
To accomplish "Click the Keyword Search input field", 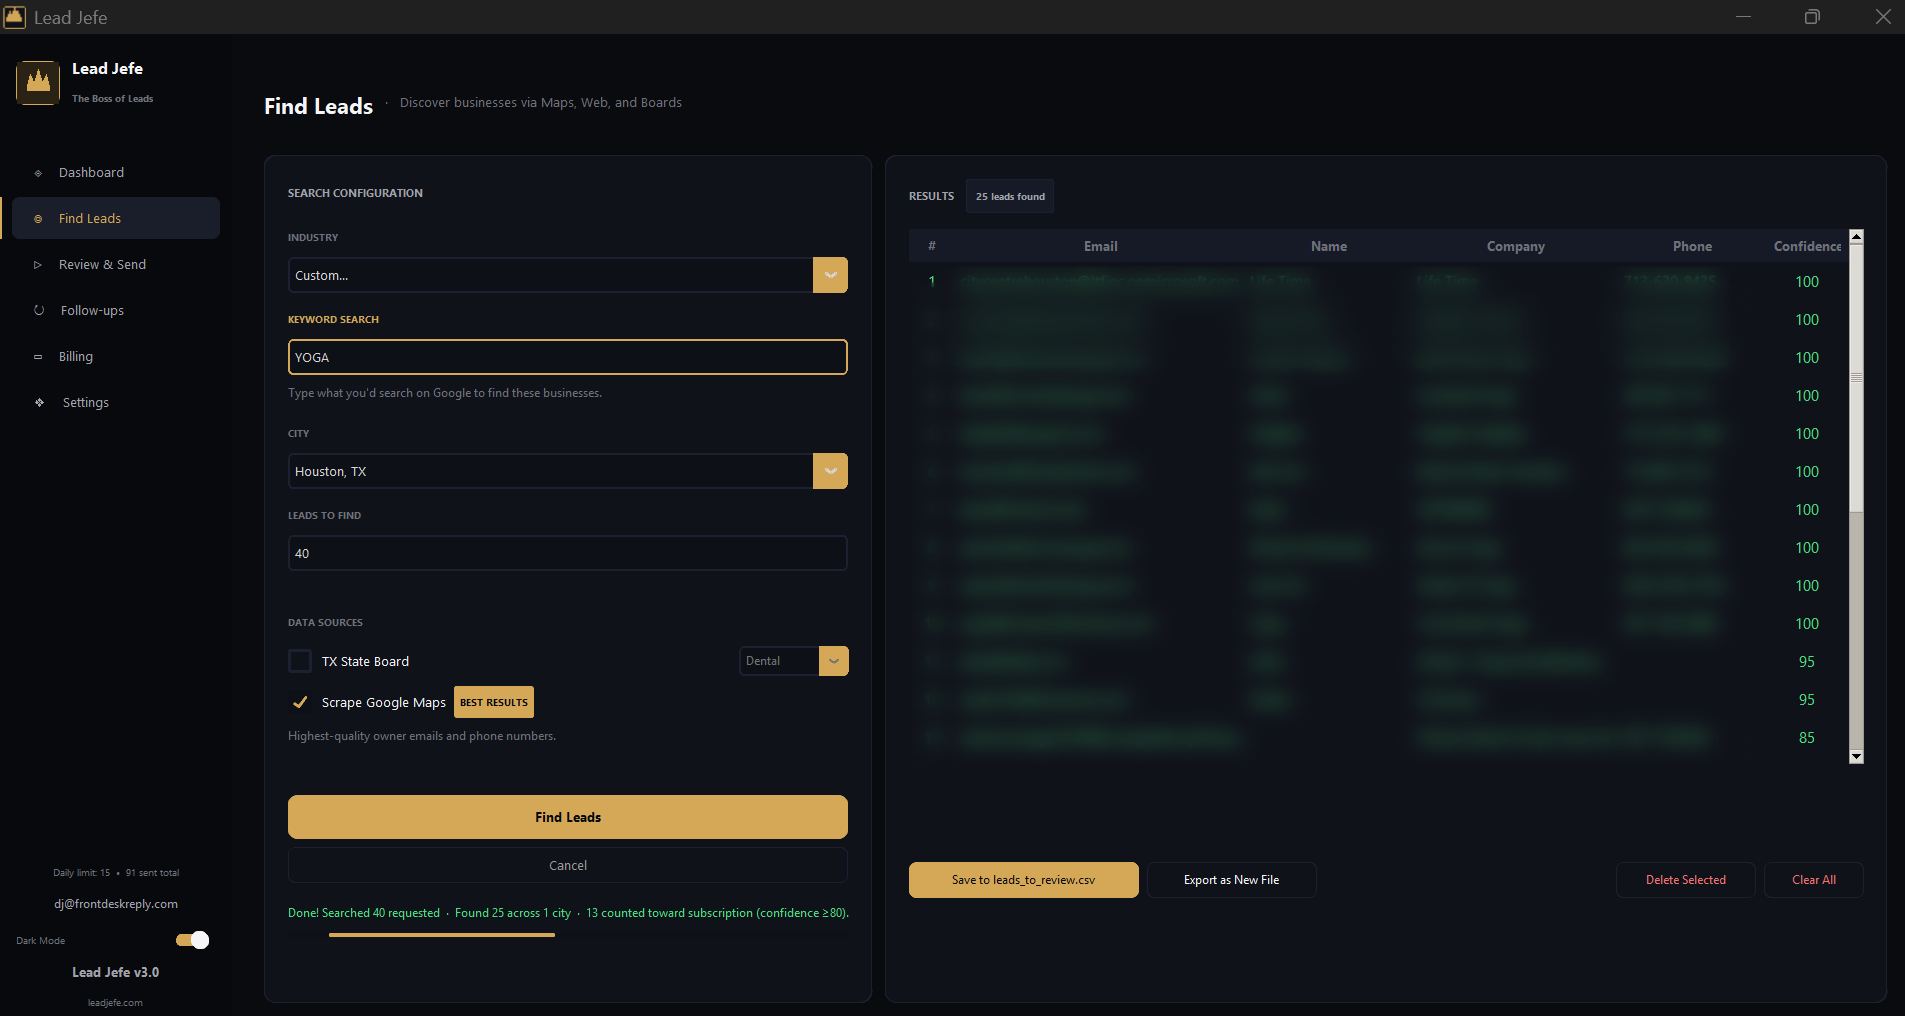I will pyautogui.click(x=567, y=357).
